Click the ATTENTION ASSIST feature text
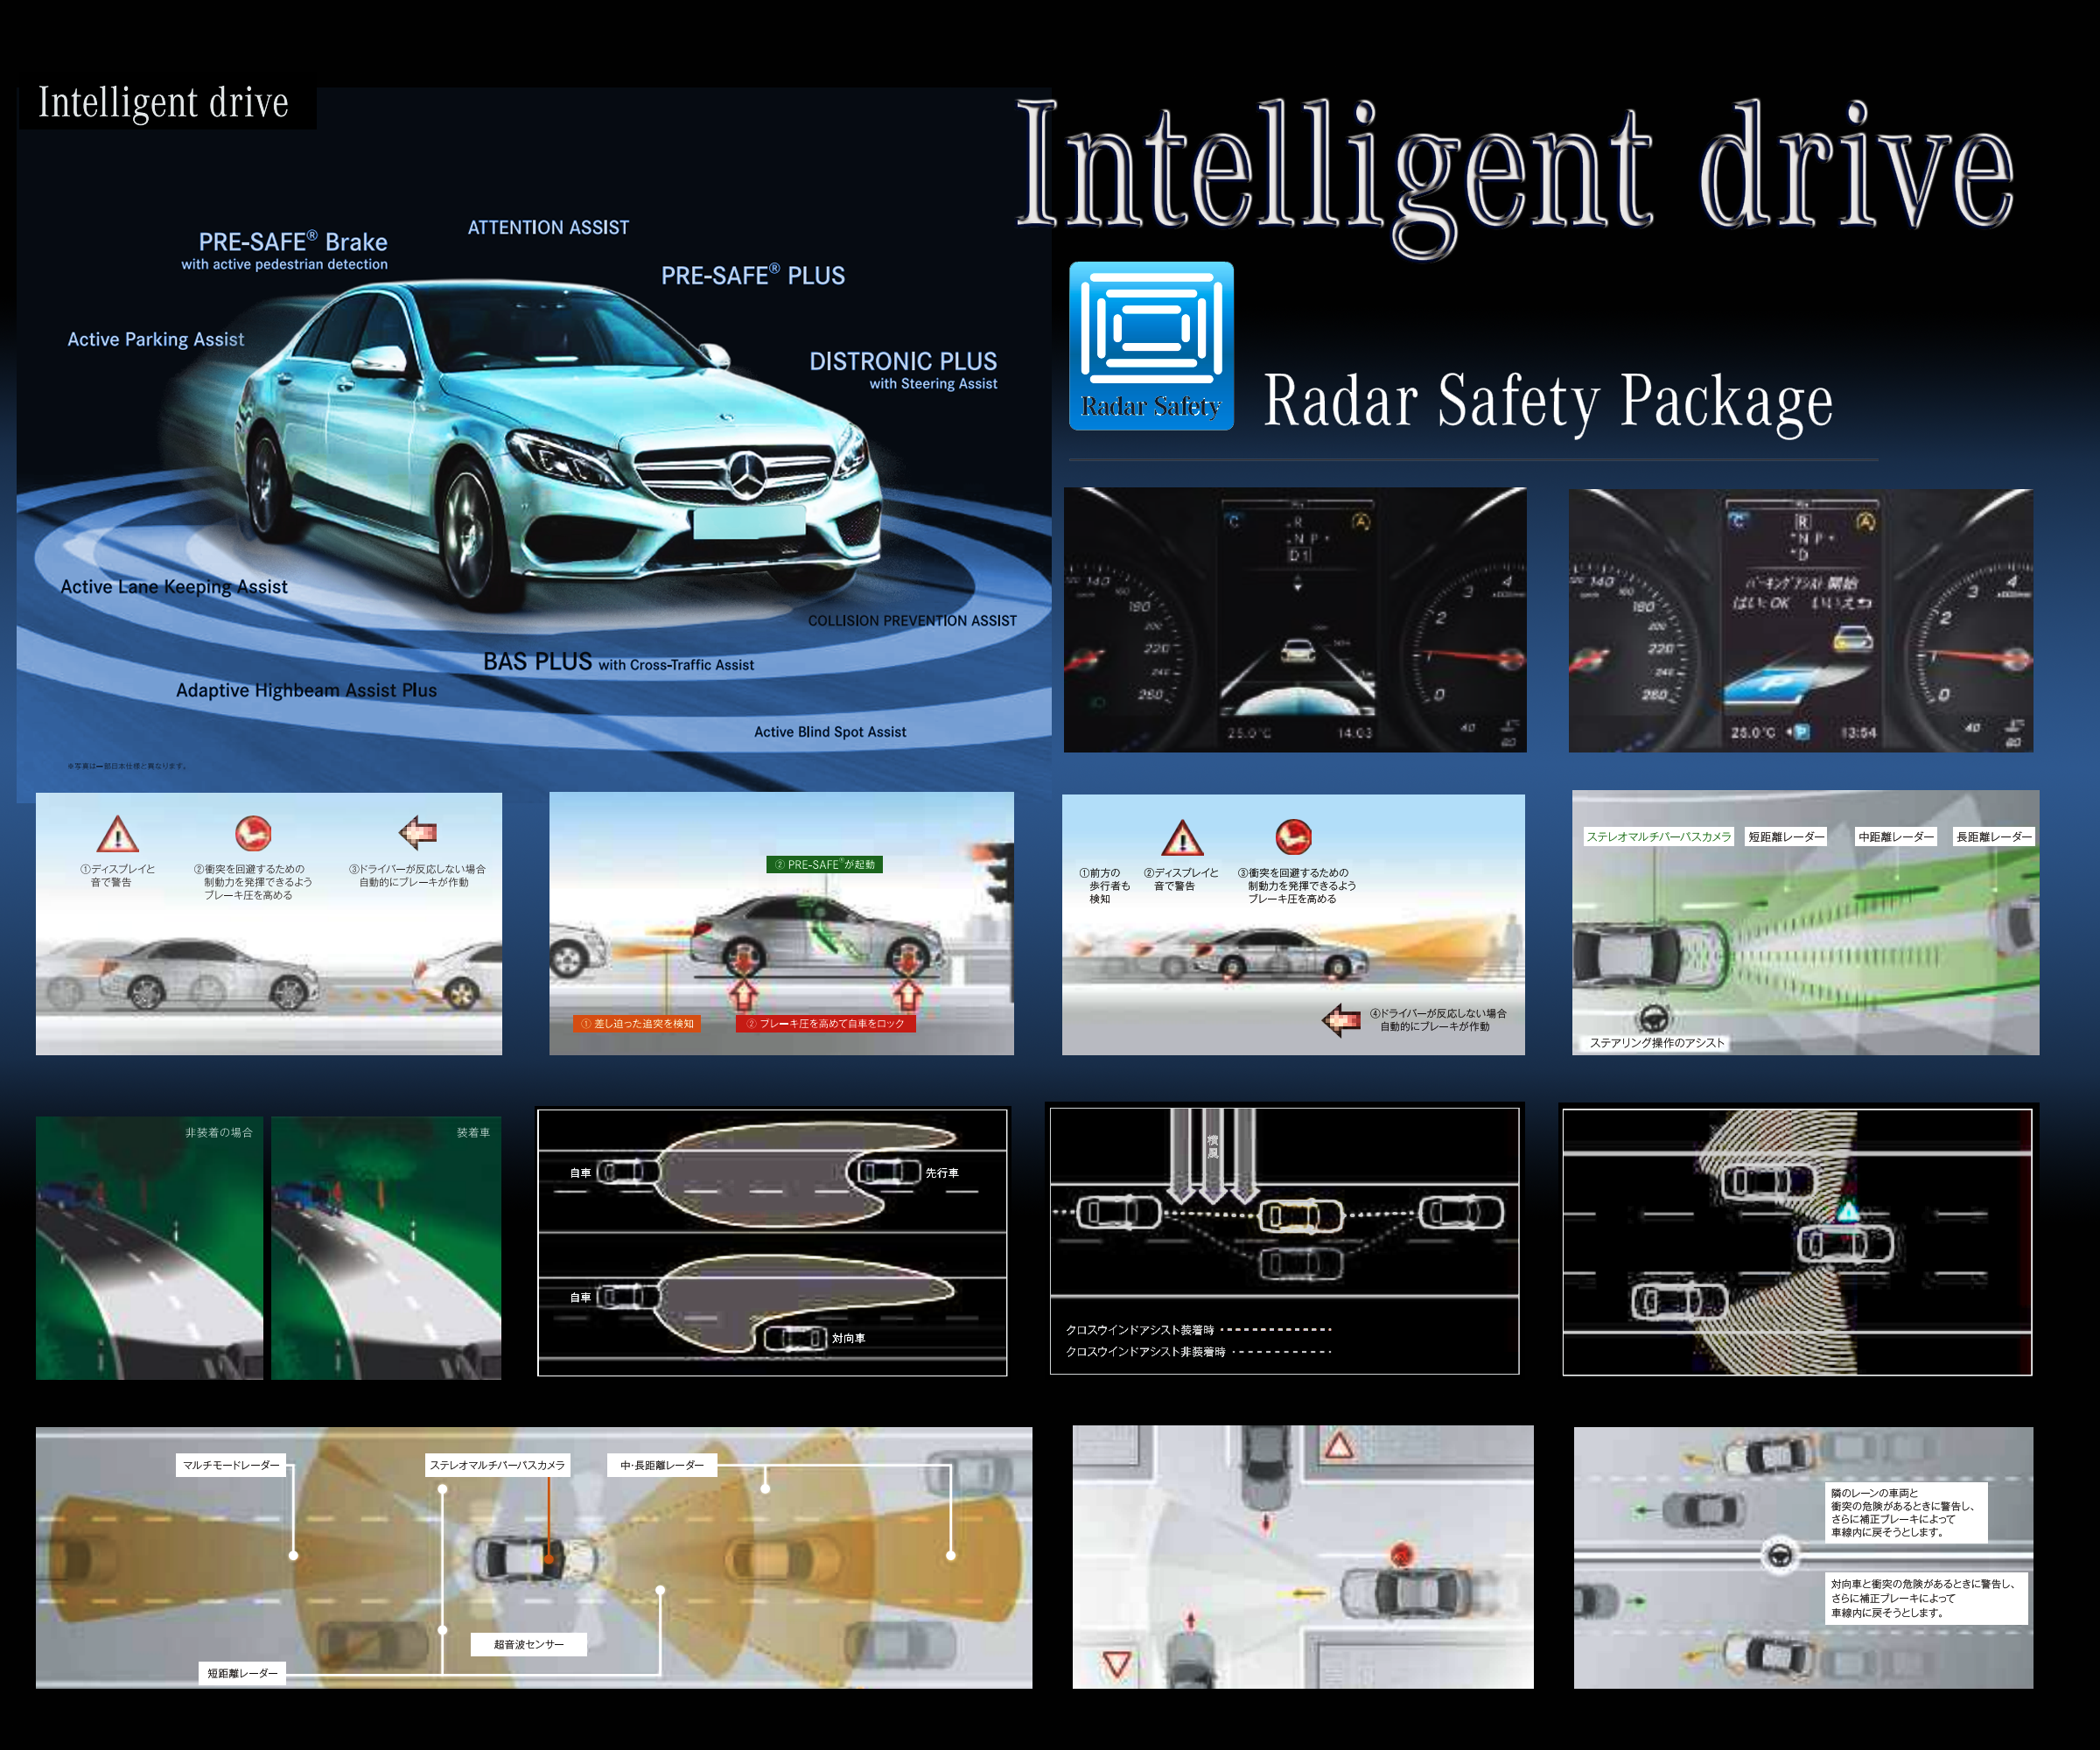The image size is (2100, 1750). (548, 227)
